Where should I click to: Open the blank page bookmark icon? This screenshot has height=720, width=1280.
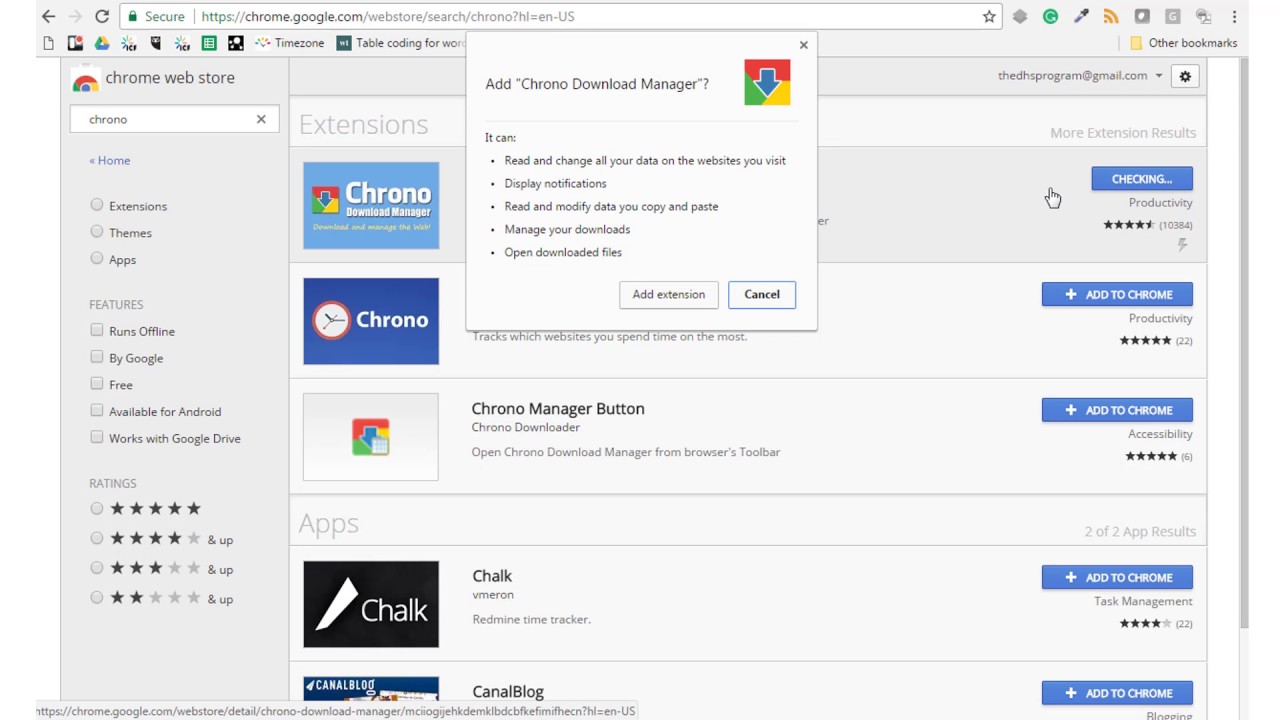(x=49, y=43)
